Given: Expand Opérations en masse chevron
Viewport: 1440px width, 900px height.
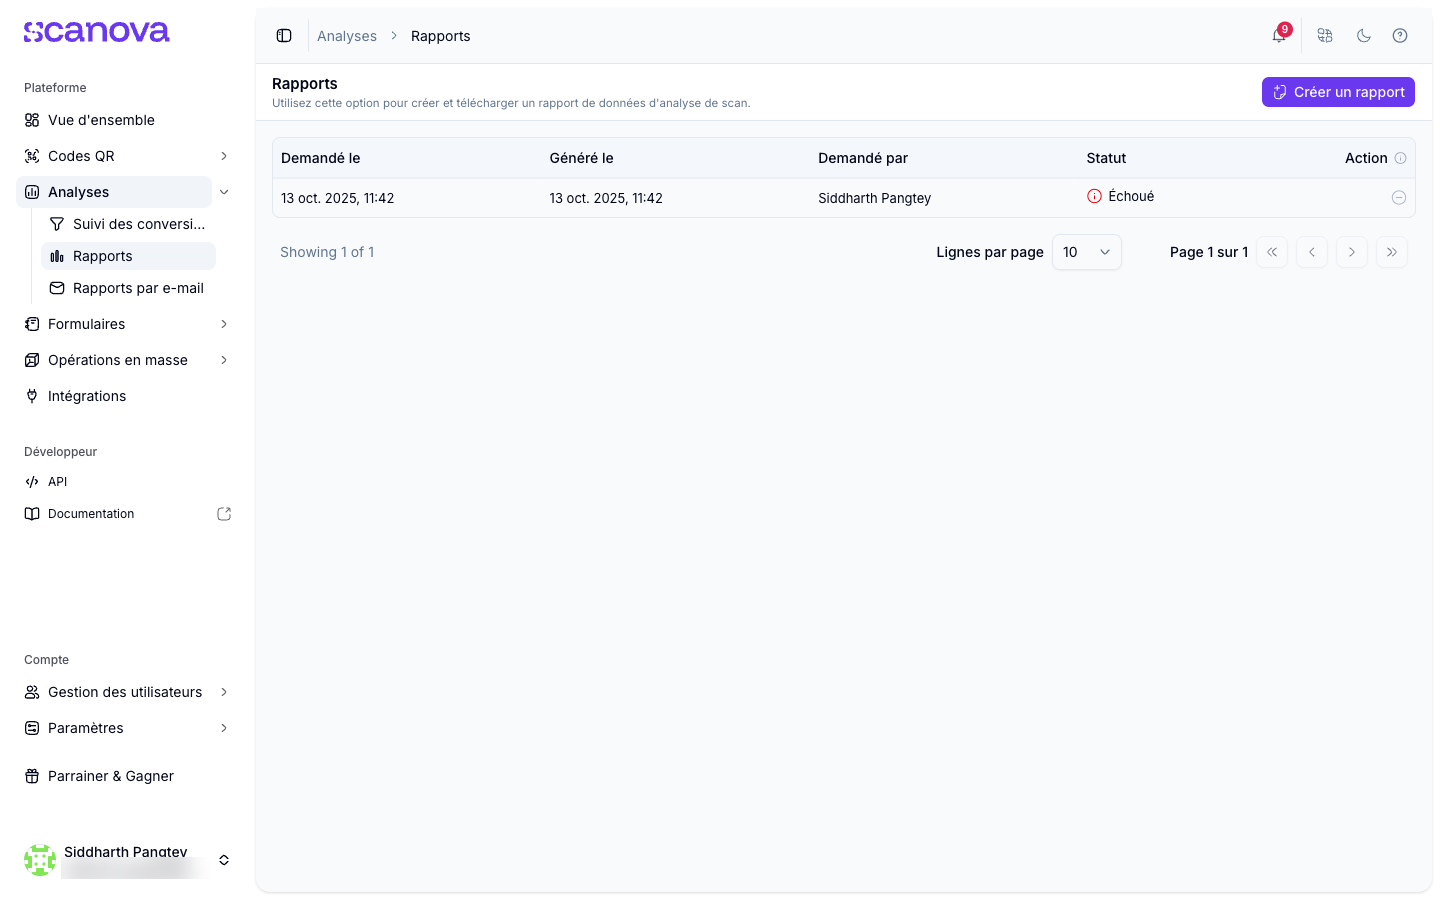Looking at the screenshot, I should click(x=224, y=360).
